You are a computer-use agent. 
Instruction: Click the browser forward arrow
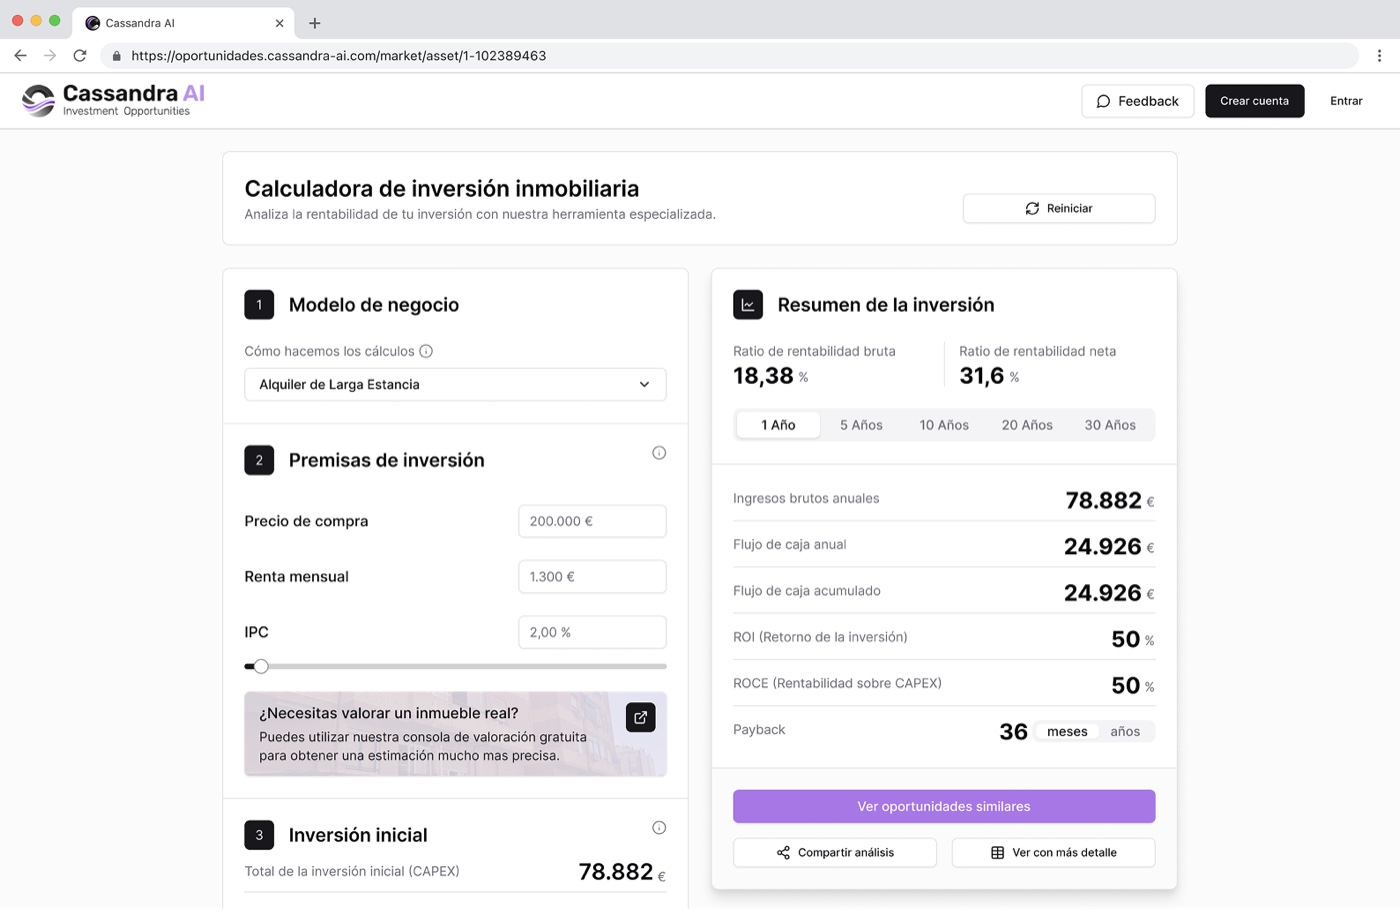coord(50,56)
